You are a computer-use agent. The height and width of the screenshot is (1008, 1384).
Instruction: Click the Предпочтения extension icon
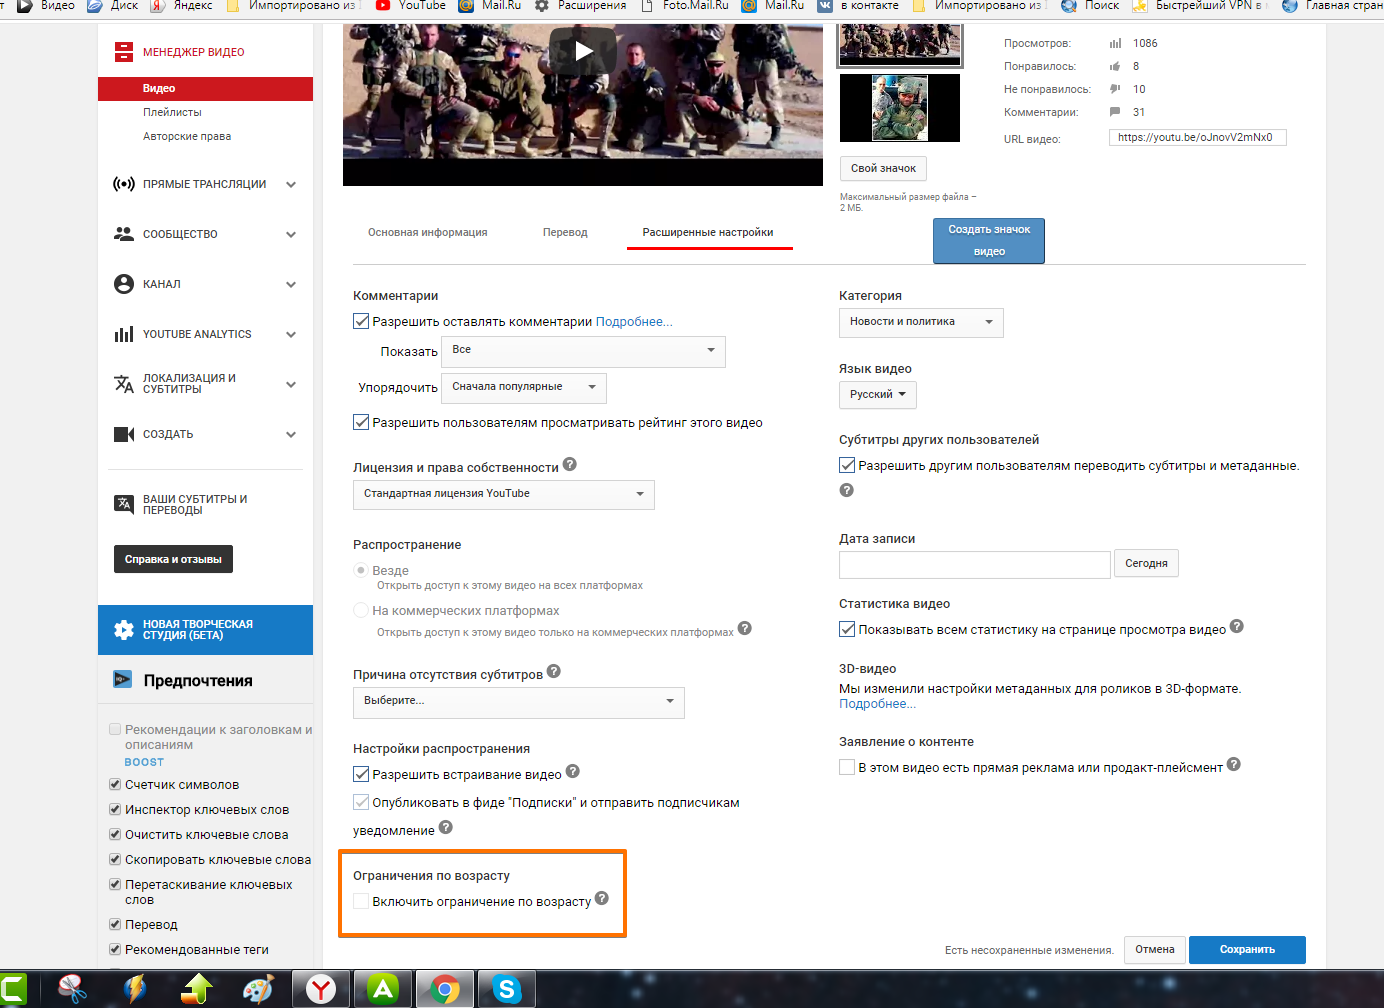[x=122, y=679]
